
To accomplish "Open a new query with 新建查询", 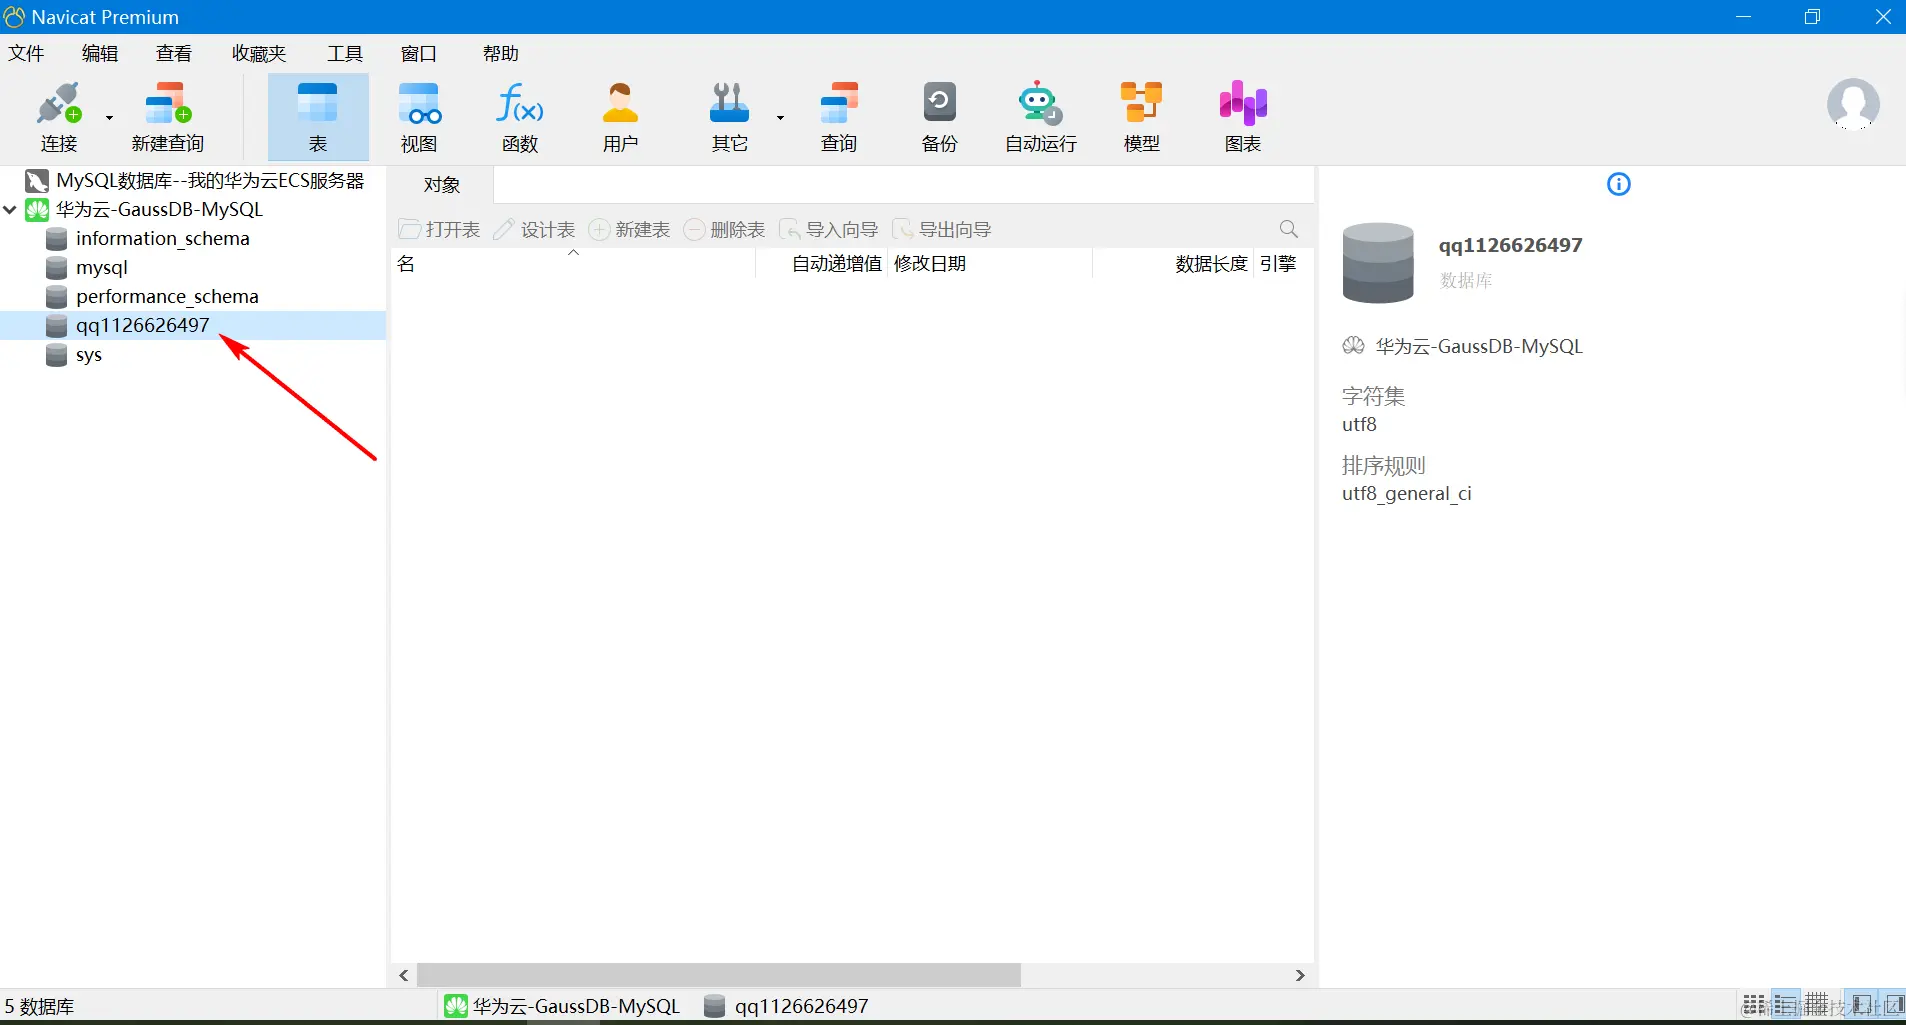I will (x=168, y=117).
